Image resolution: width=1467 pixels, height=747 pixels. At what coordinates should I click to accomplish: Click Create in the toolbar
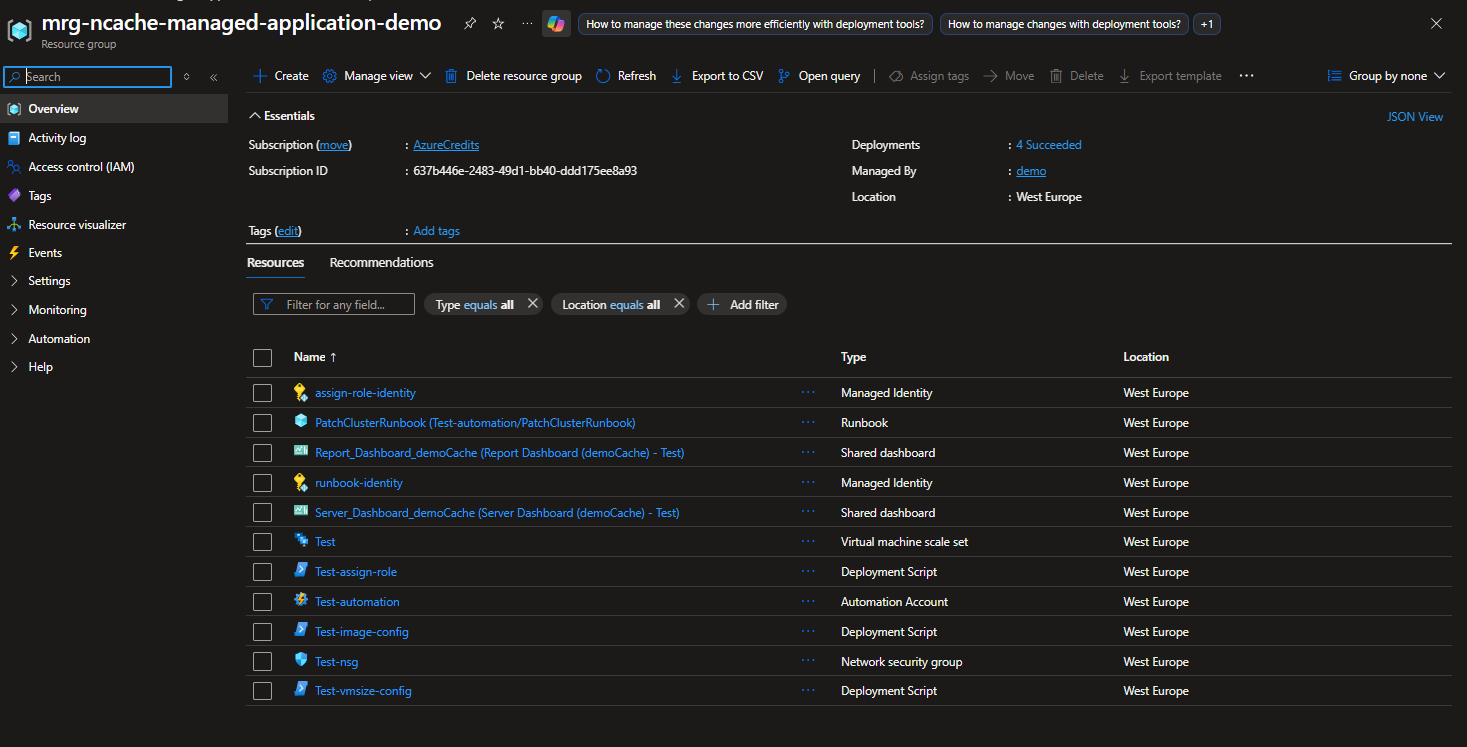tap(280, 76)
